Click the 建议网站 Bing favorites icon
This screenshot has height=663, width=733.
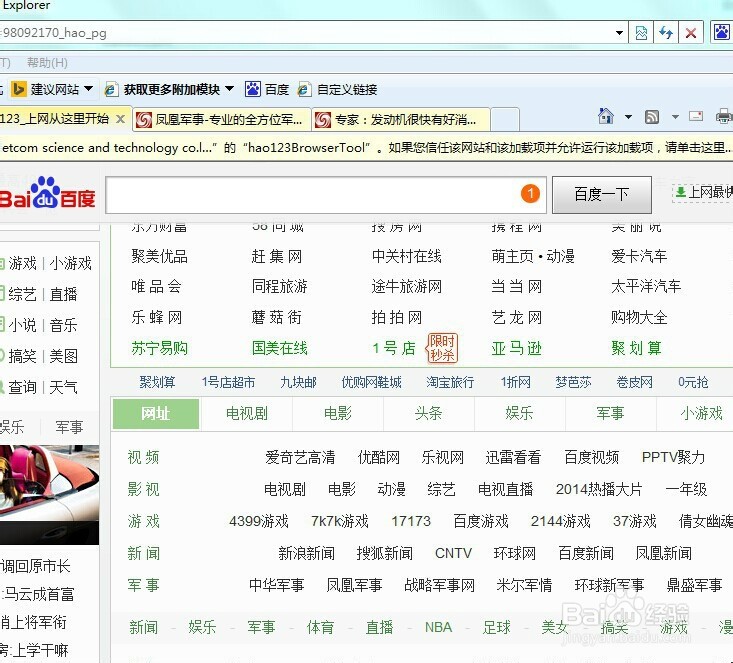pyautogui.click(x=19, y=89)
